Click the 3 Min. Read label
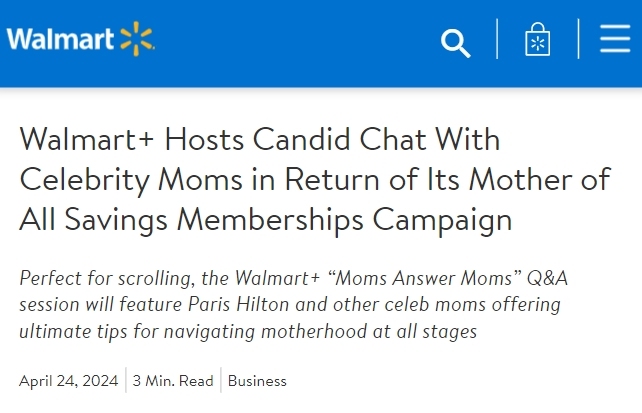The height and width of the screenshot is (413, 642). 173,381
